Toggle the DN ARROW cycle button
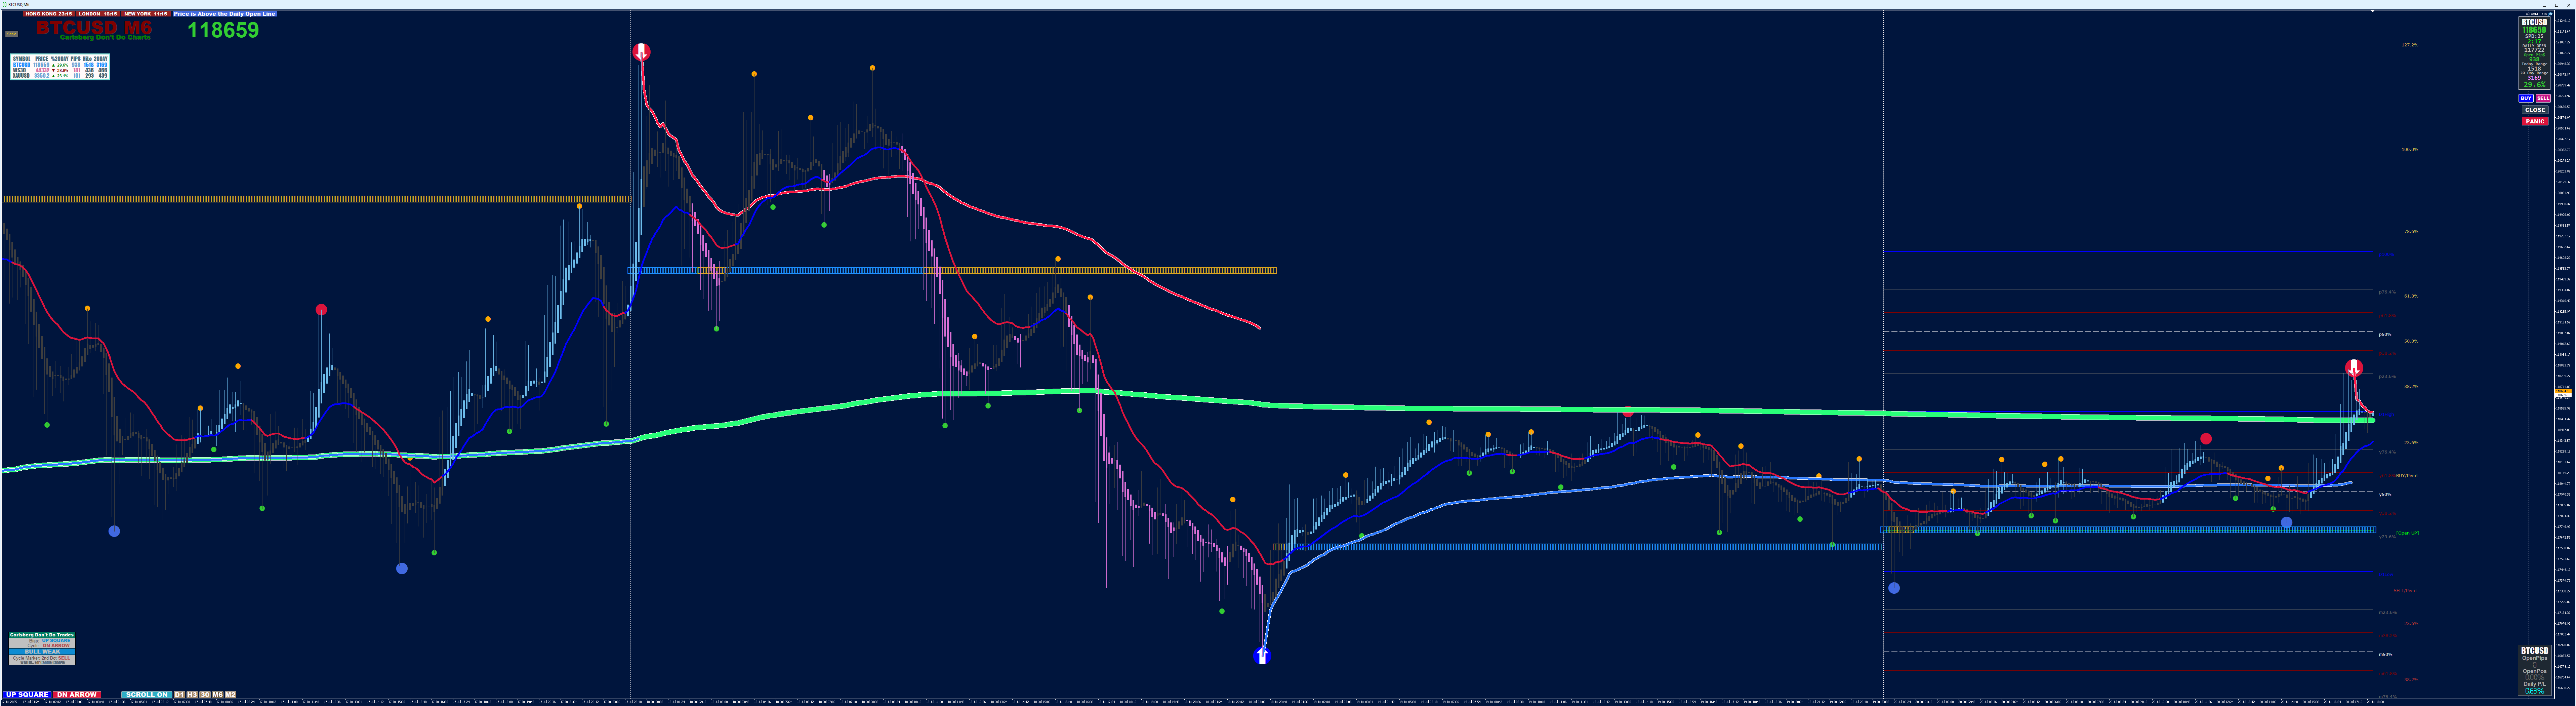Screen dimensions: 2576x706 tap(77, 694)
